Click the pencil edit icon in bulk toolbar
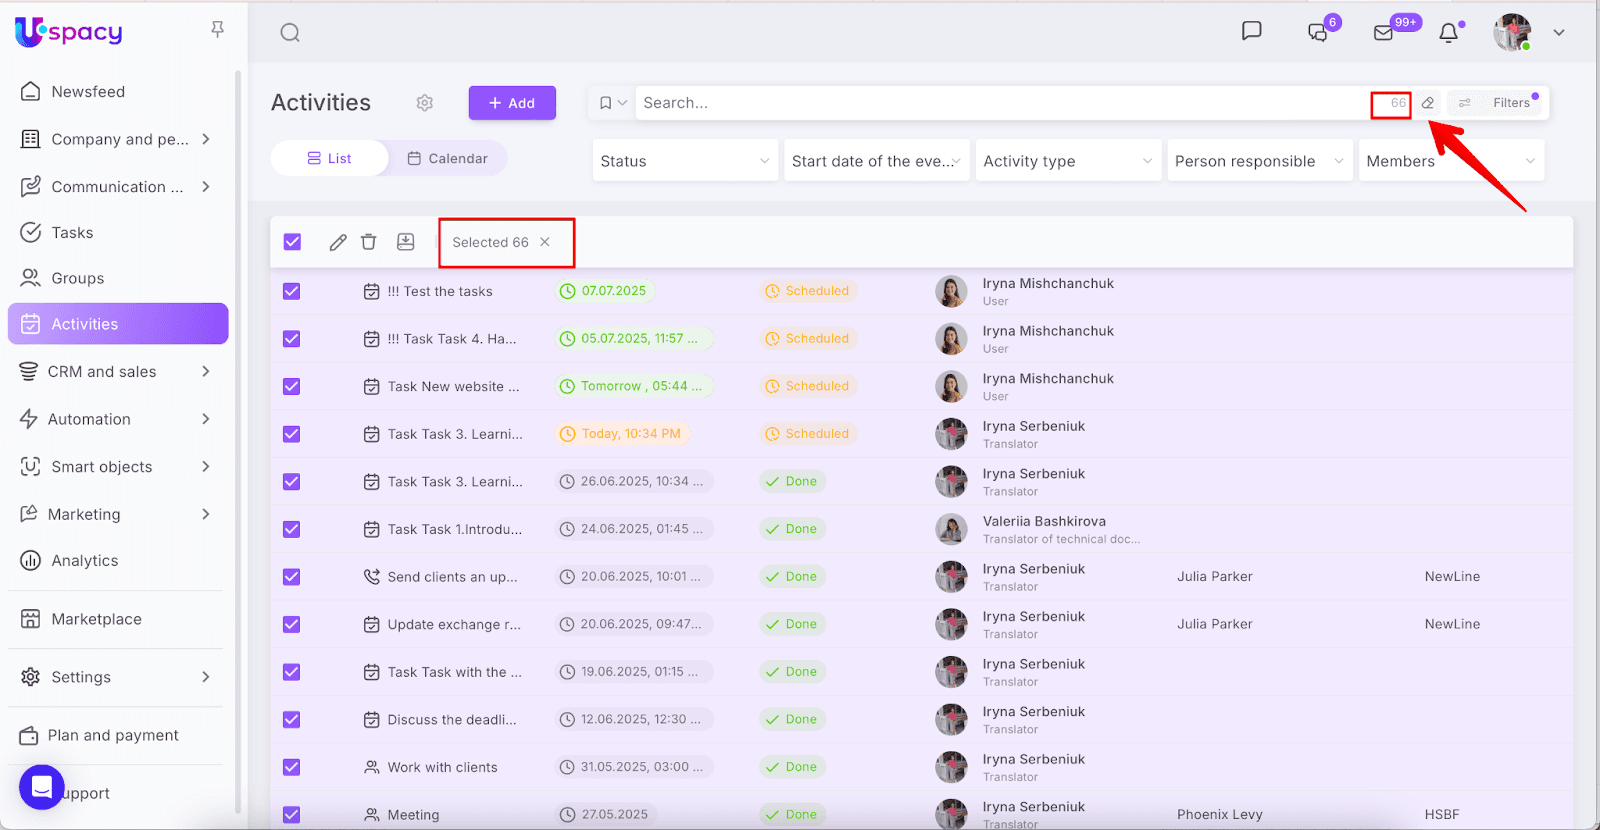1600x830 pixels. pos(338,242)
